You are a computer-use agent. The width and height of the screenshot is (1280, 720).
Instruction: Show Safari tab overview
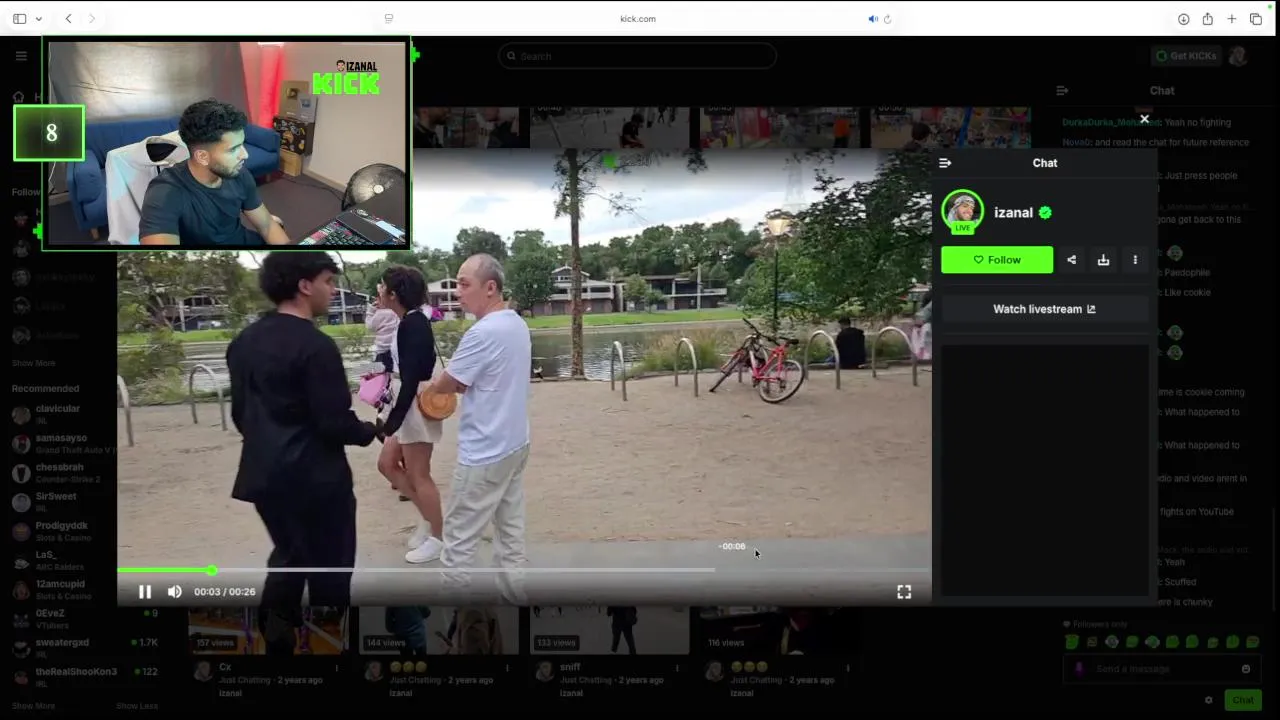click(1256, 19)
